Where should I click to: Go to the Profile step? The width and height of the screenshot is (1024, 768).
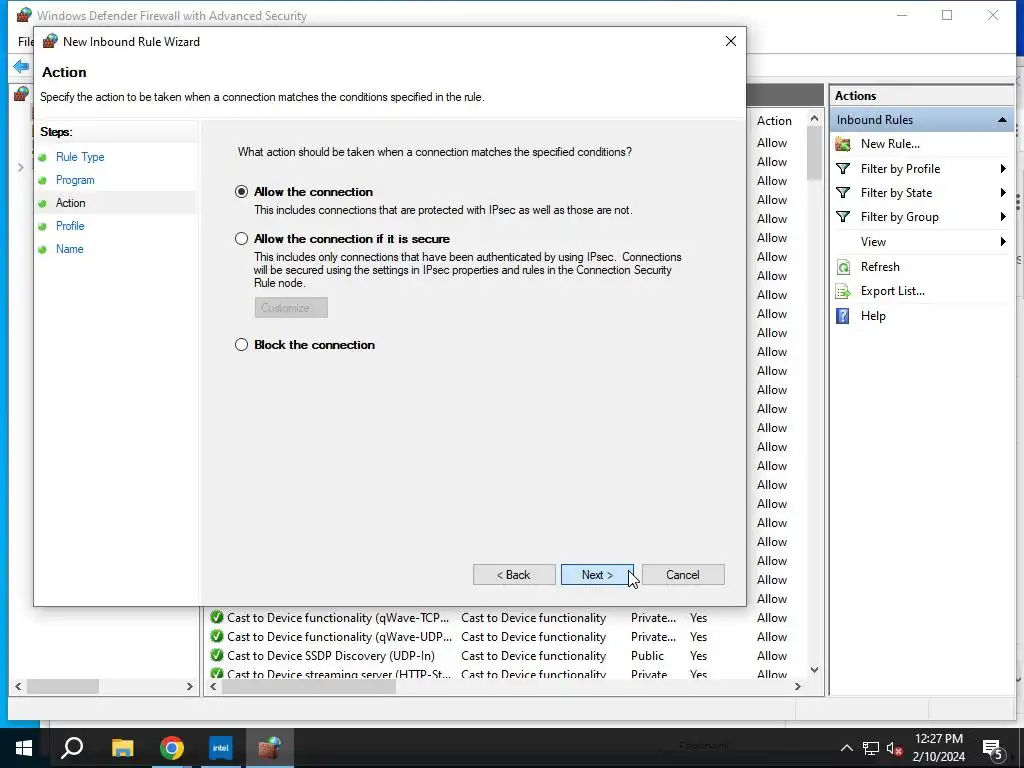70,226
